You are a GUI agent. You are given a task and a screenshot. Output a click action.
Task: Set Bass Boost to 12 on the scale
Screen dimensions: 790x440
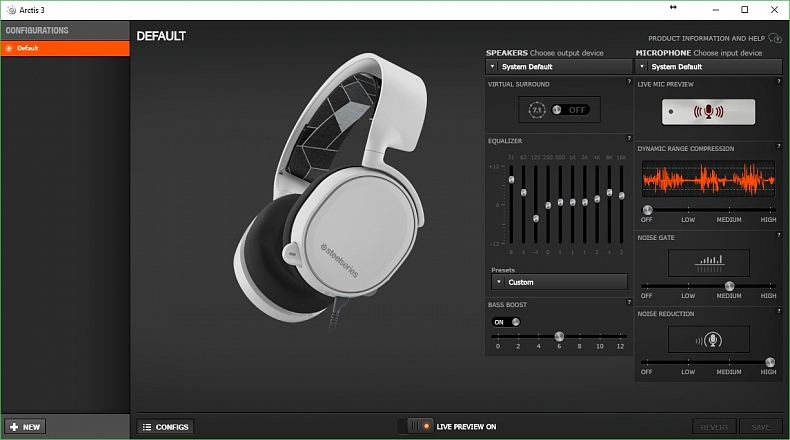620,346
